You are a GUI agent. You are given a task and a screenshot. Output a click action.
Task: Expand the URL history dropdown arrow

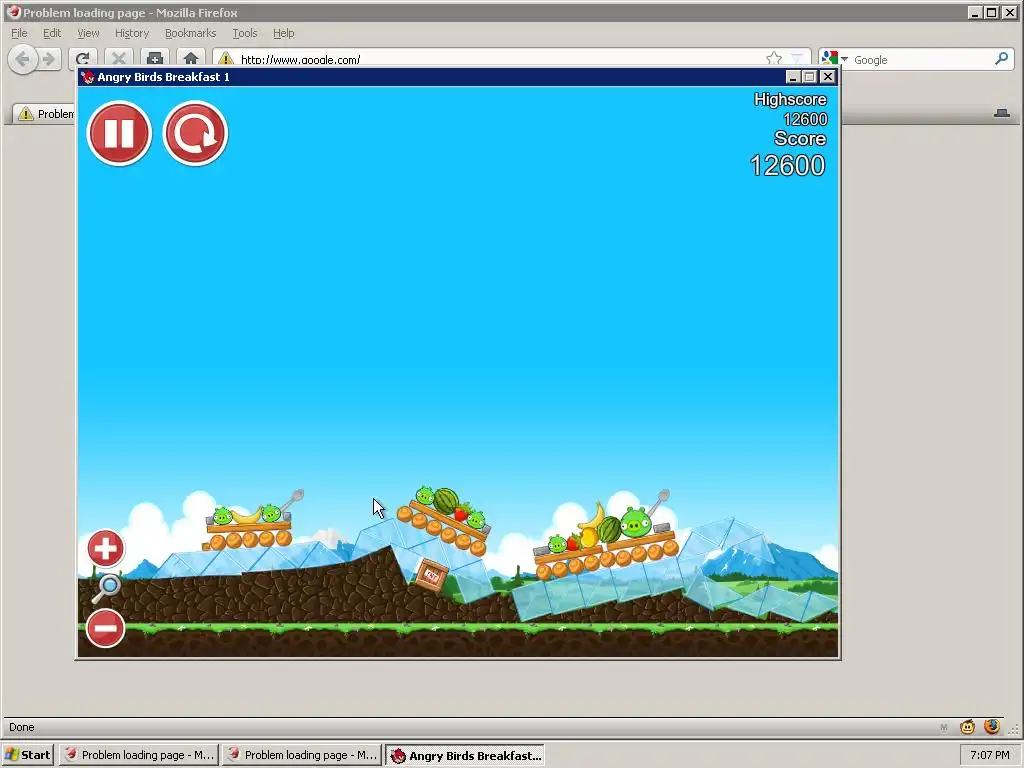point(797,59)
